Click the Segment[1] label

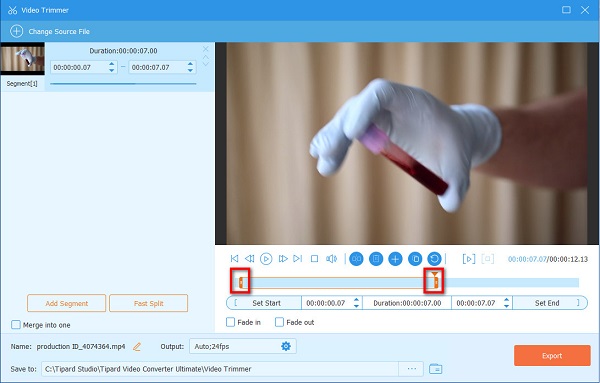[22, 83]
